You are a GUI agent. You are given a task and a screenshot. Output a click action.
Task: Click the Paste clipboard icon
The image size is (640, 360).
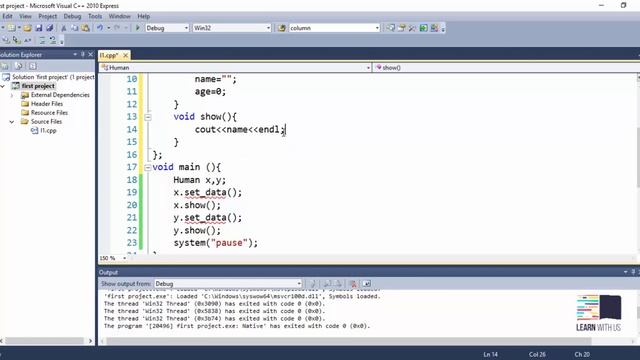coord(85,28)
